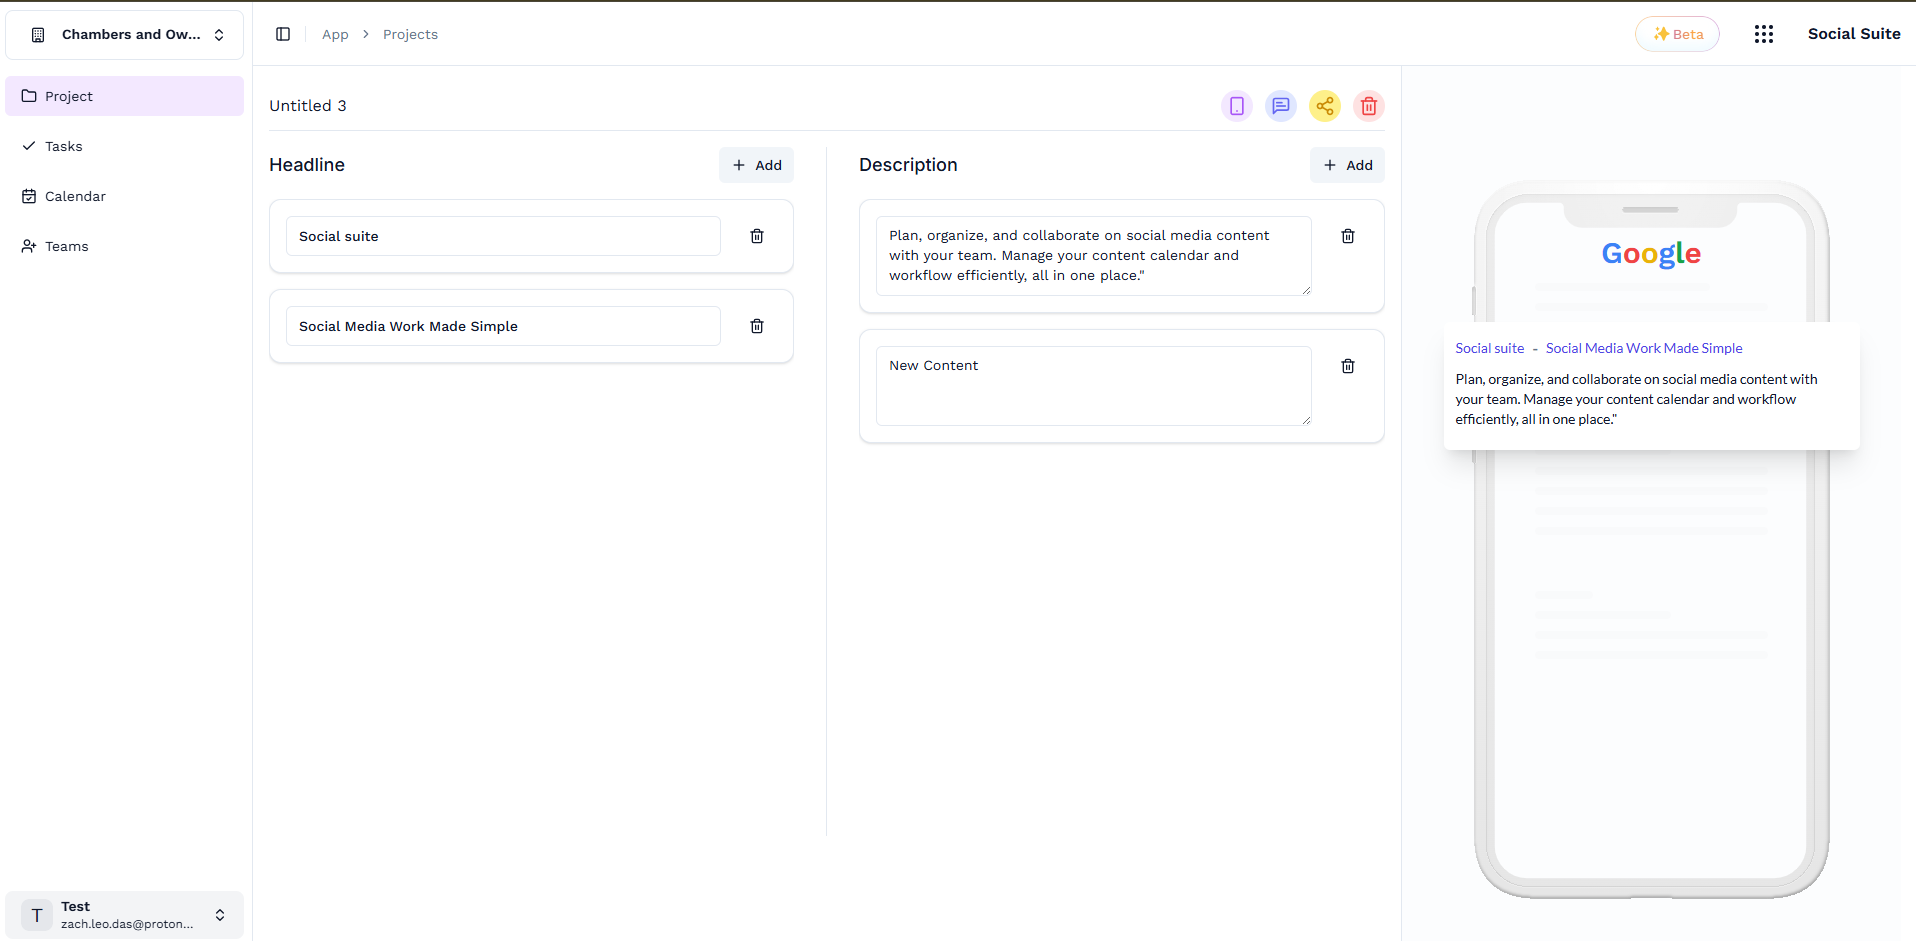Click 'Social Media Work Made Simple' preview link
The height and width of the screenshot is (941, 1916).
coord(1644,348)
